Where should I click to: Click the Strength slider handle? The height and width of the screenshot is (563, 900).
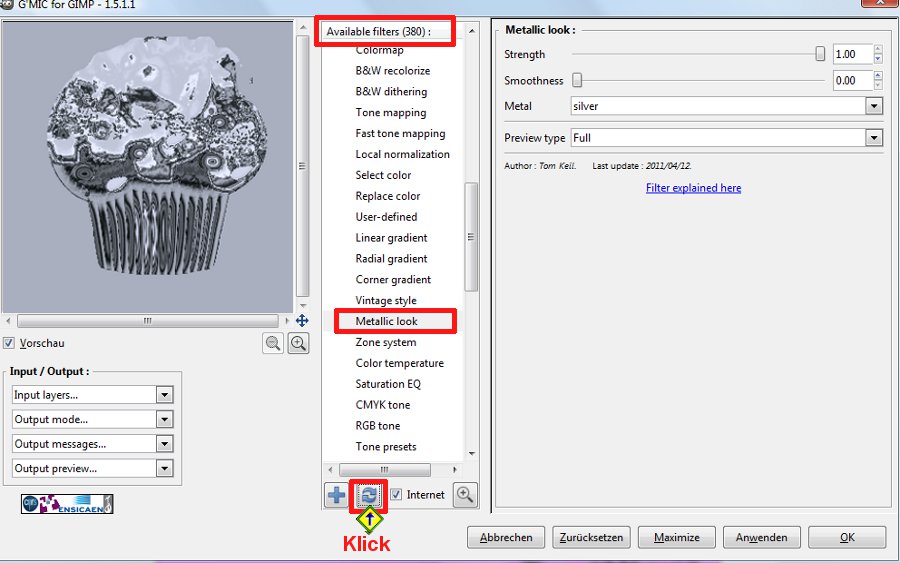(820, 54)
